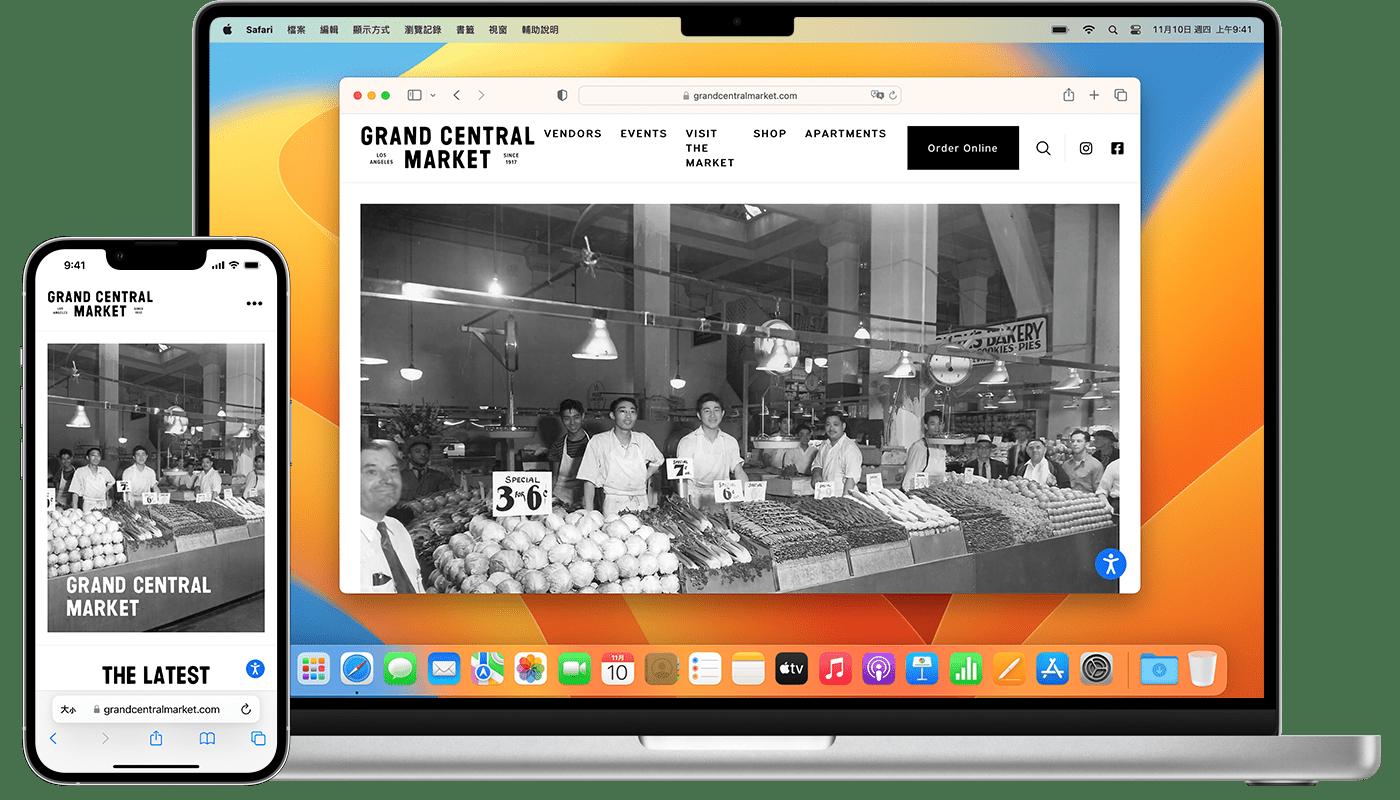Open the website's search magnifier icon
The image size is (1400, 800).
click(x=1043, y=148)
